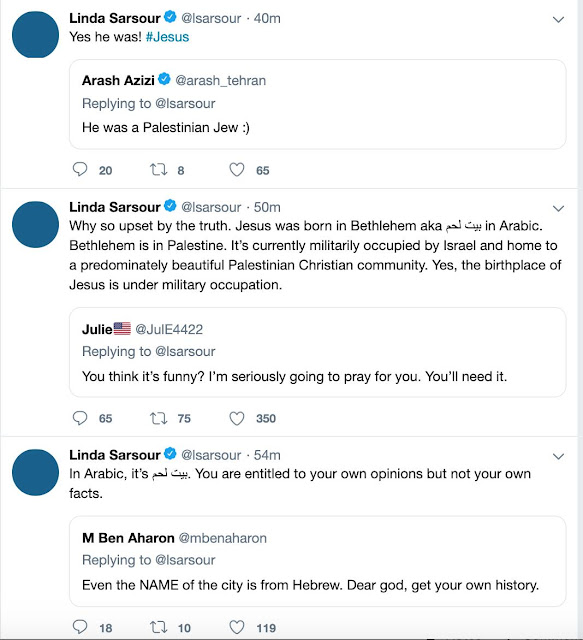Visit the @JulE4422 handle
This screenshot has width=583, height=640.
[169, 329]
